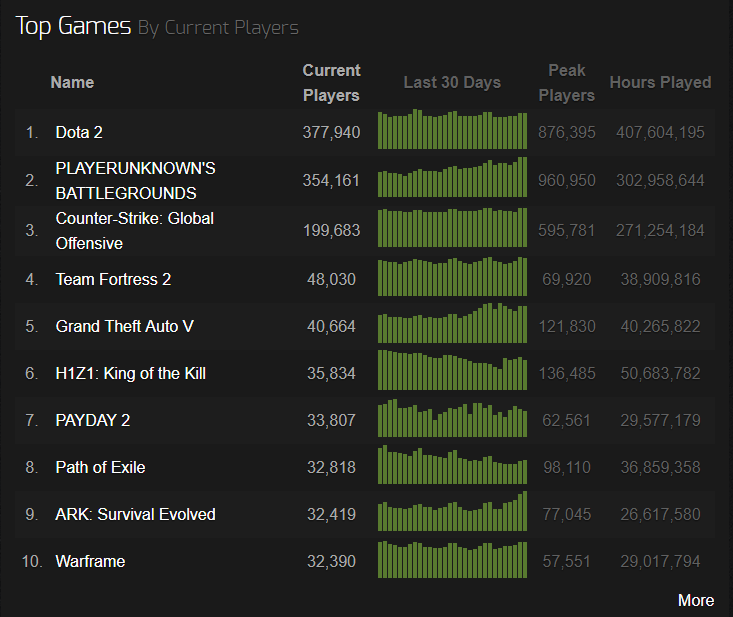Click the Peak Players column header
The height and width of the screenshot is (617, 733).
click(566, 83)
